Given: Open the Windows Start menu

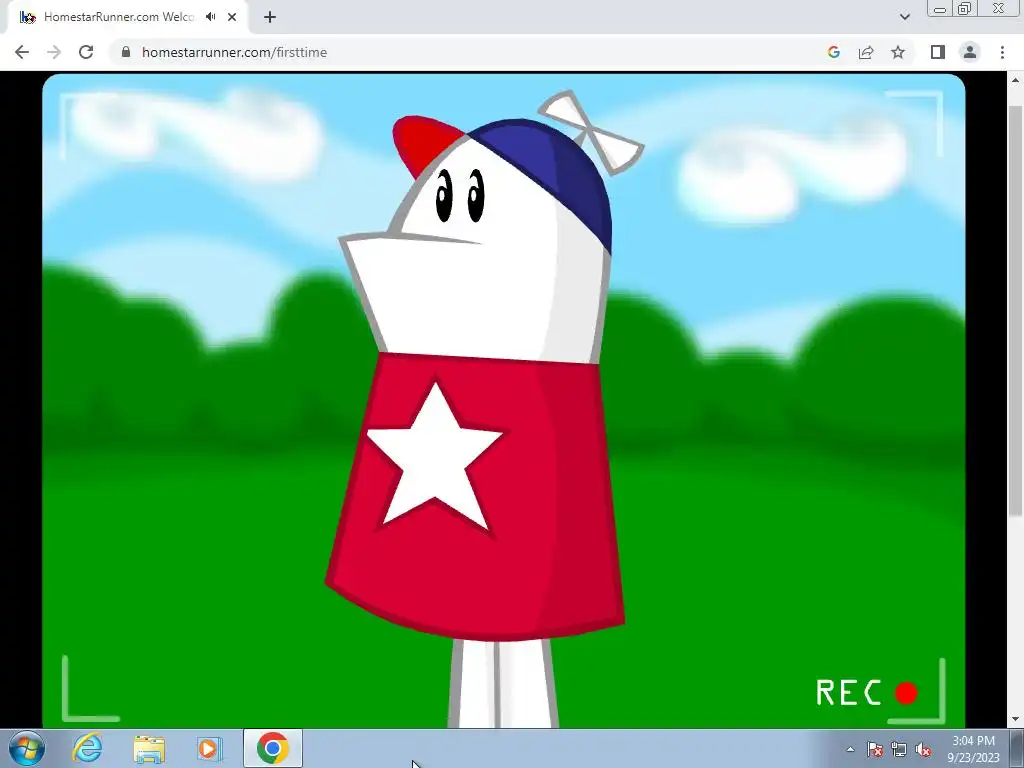Looking at the screenshot, I should coord(27,748).
